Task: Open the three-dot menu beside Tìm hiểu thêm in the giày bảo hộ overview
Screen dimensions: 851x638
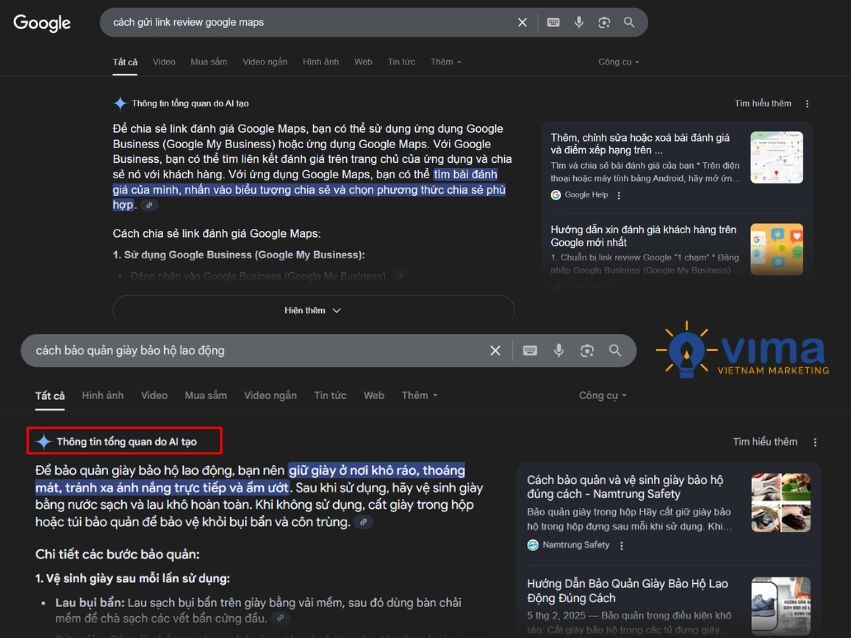Action: pos(815,442)
